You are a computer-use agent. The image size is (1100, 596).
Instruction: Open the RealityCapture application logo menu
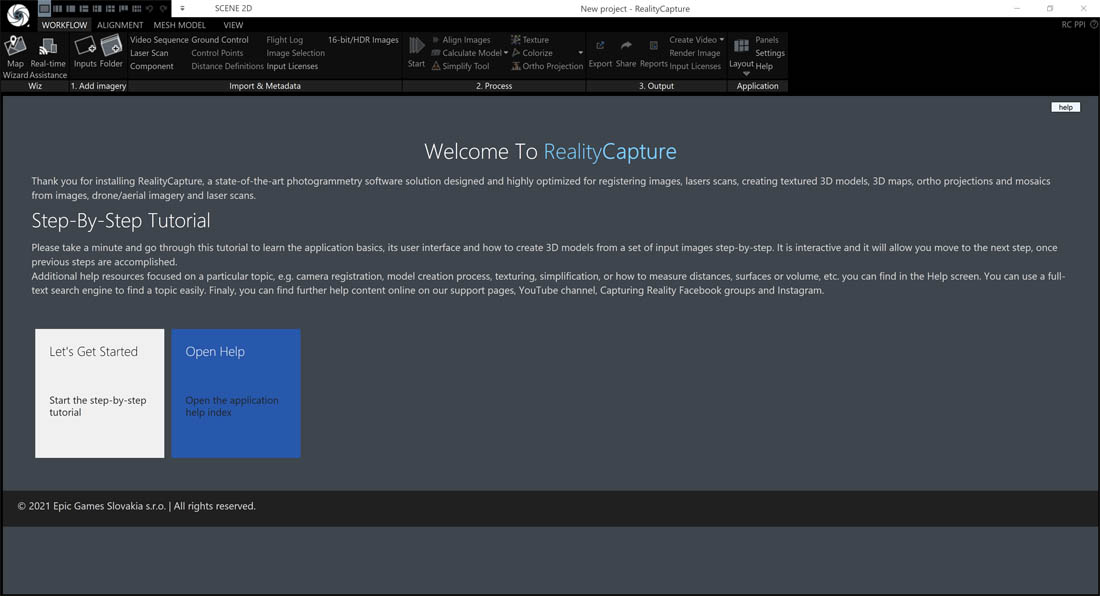coord(18,15)
